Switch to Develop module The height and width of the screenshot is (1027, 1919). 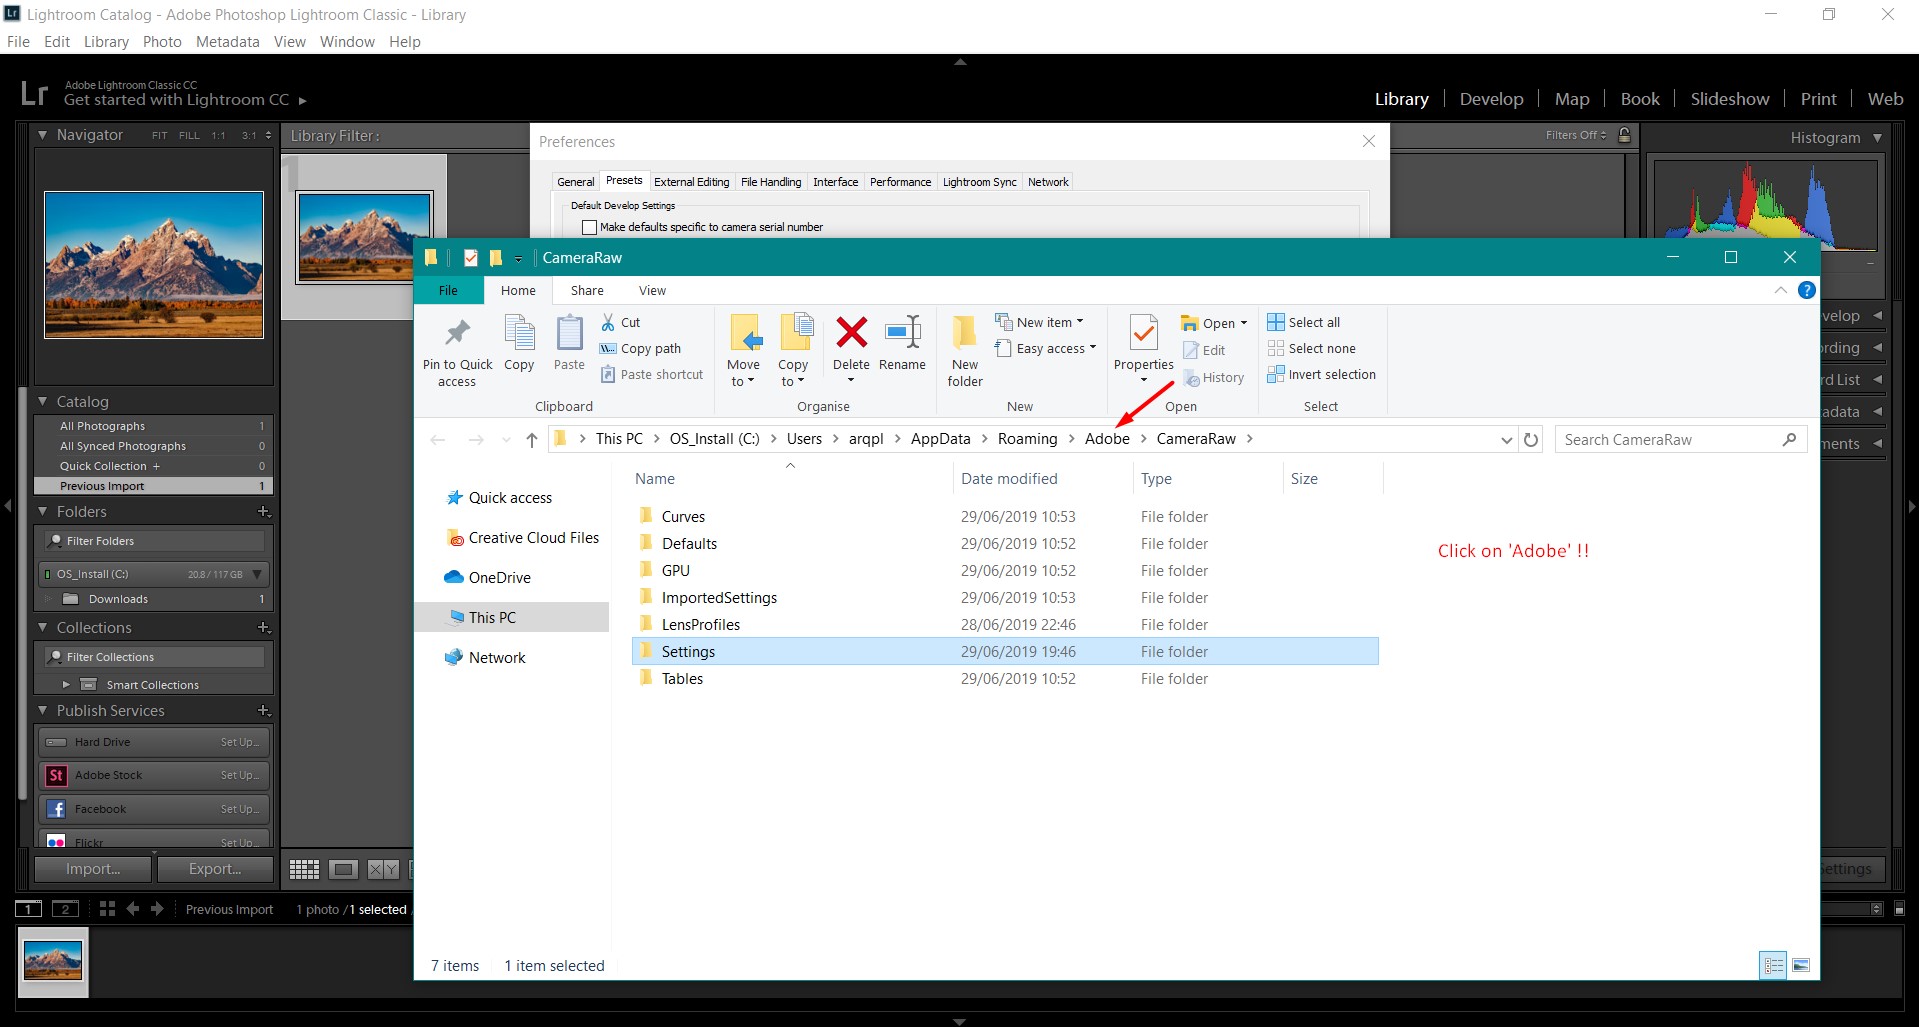point(1491,99)
